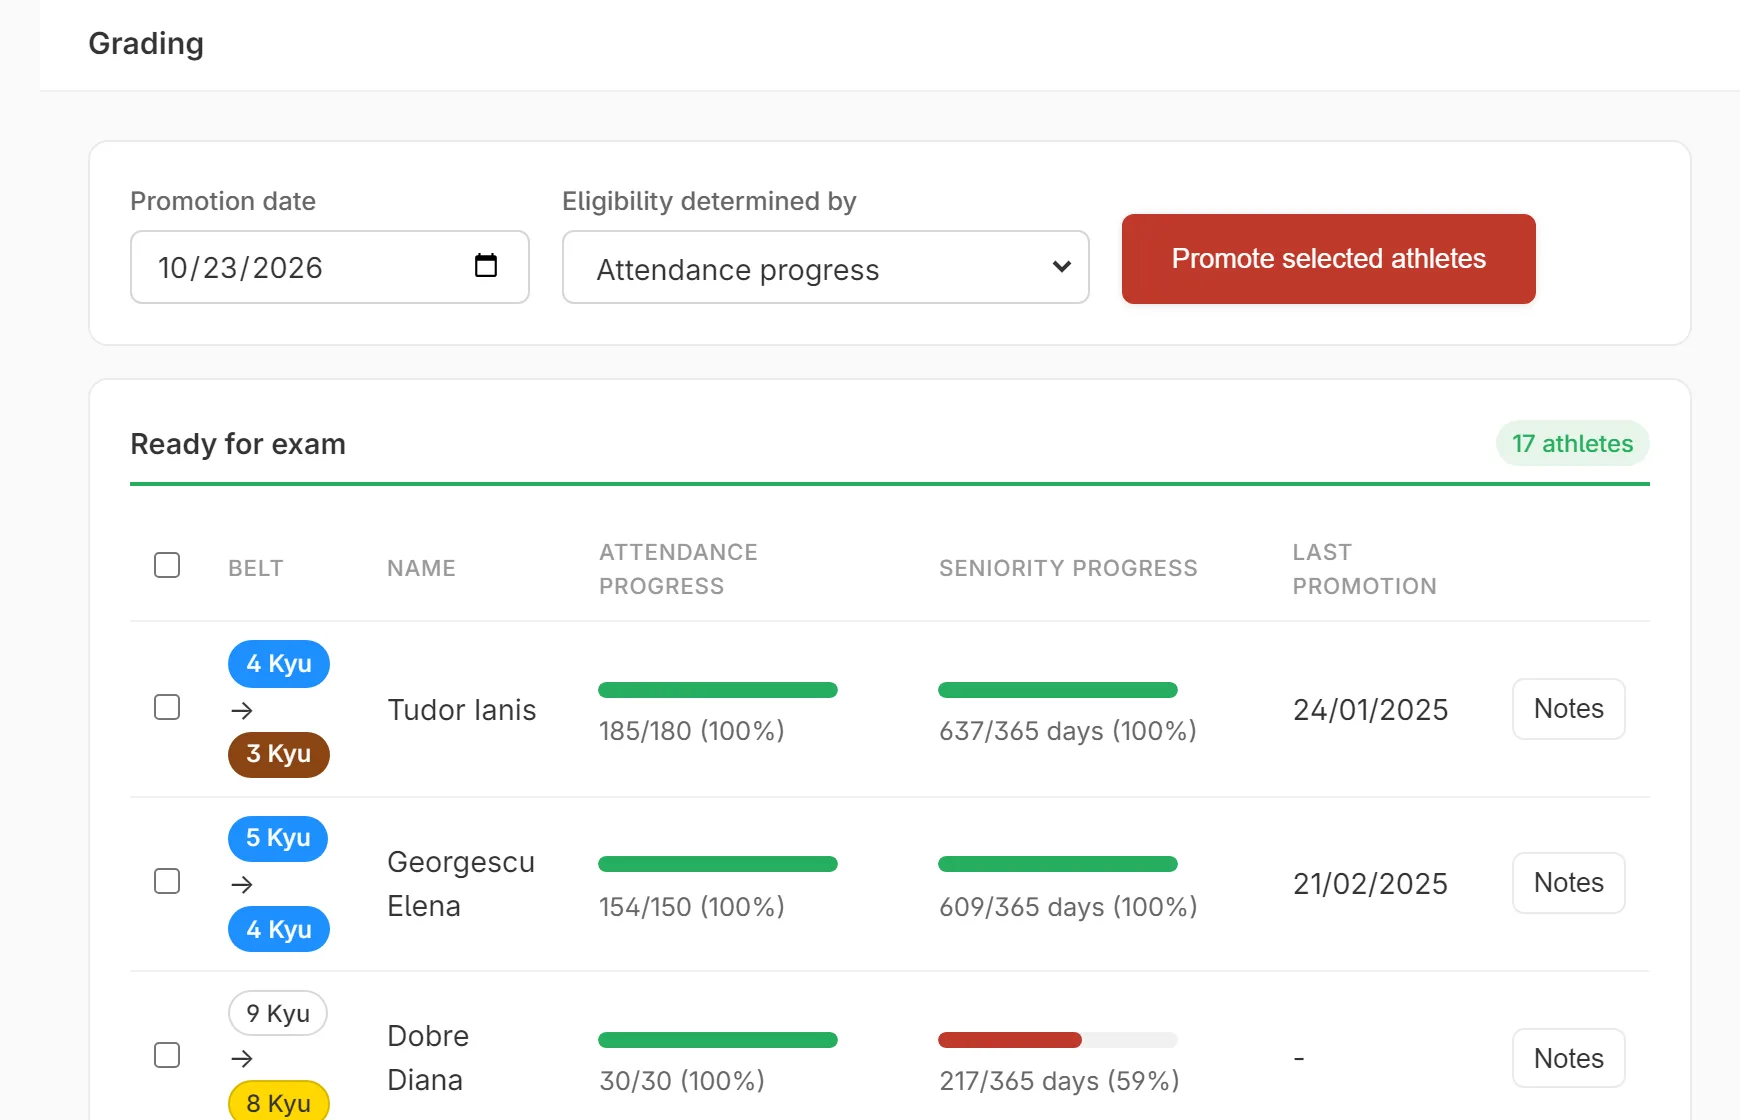Image resolution: width=1740 pixels, height=1120 pixels.
Task: Click the 17 athletes badge
Action: point(1573,443)
